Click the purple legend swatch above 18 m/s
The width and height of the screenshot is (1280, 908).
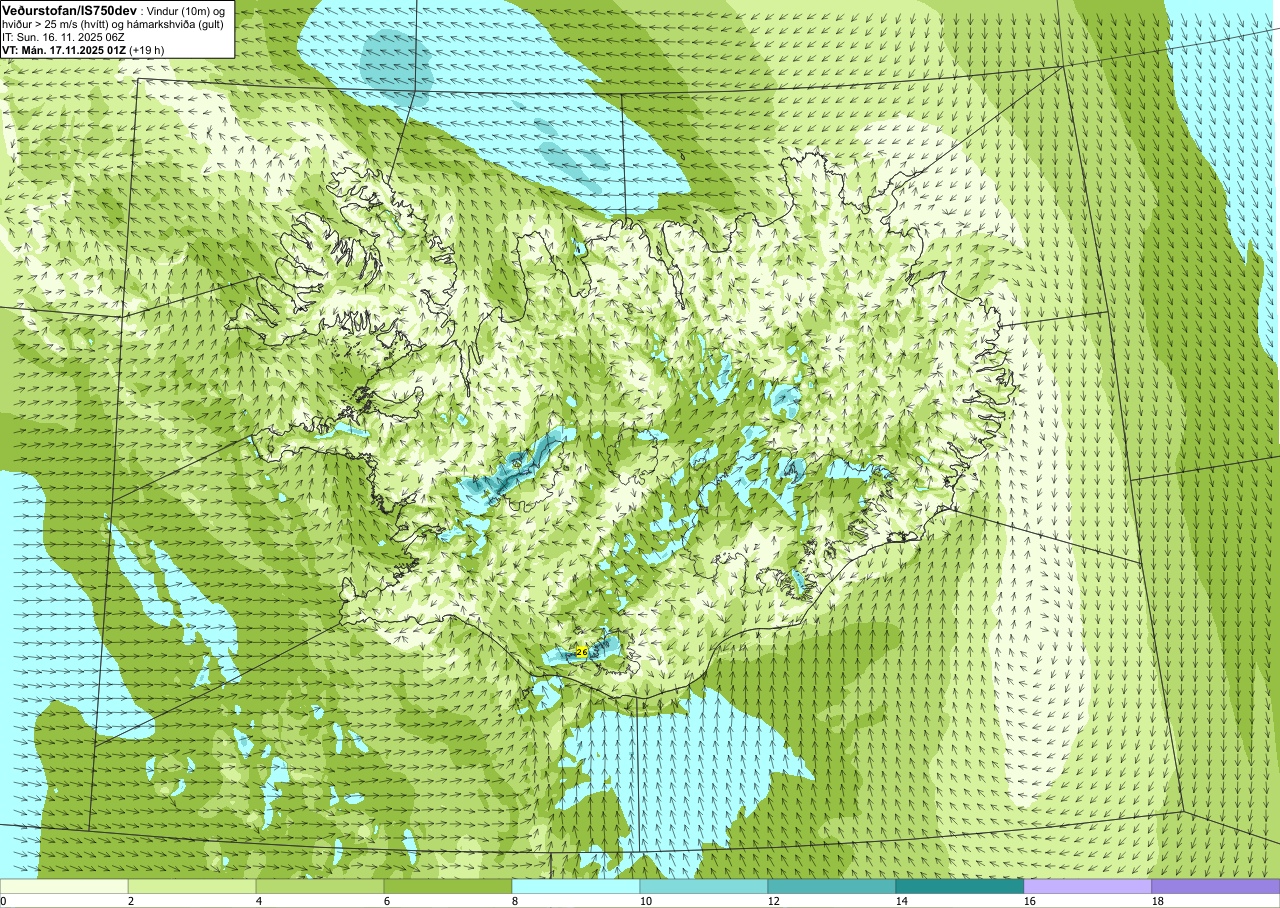tap(1216, 886)
